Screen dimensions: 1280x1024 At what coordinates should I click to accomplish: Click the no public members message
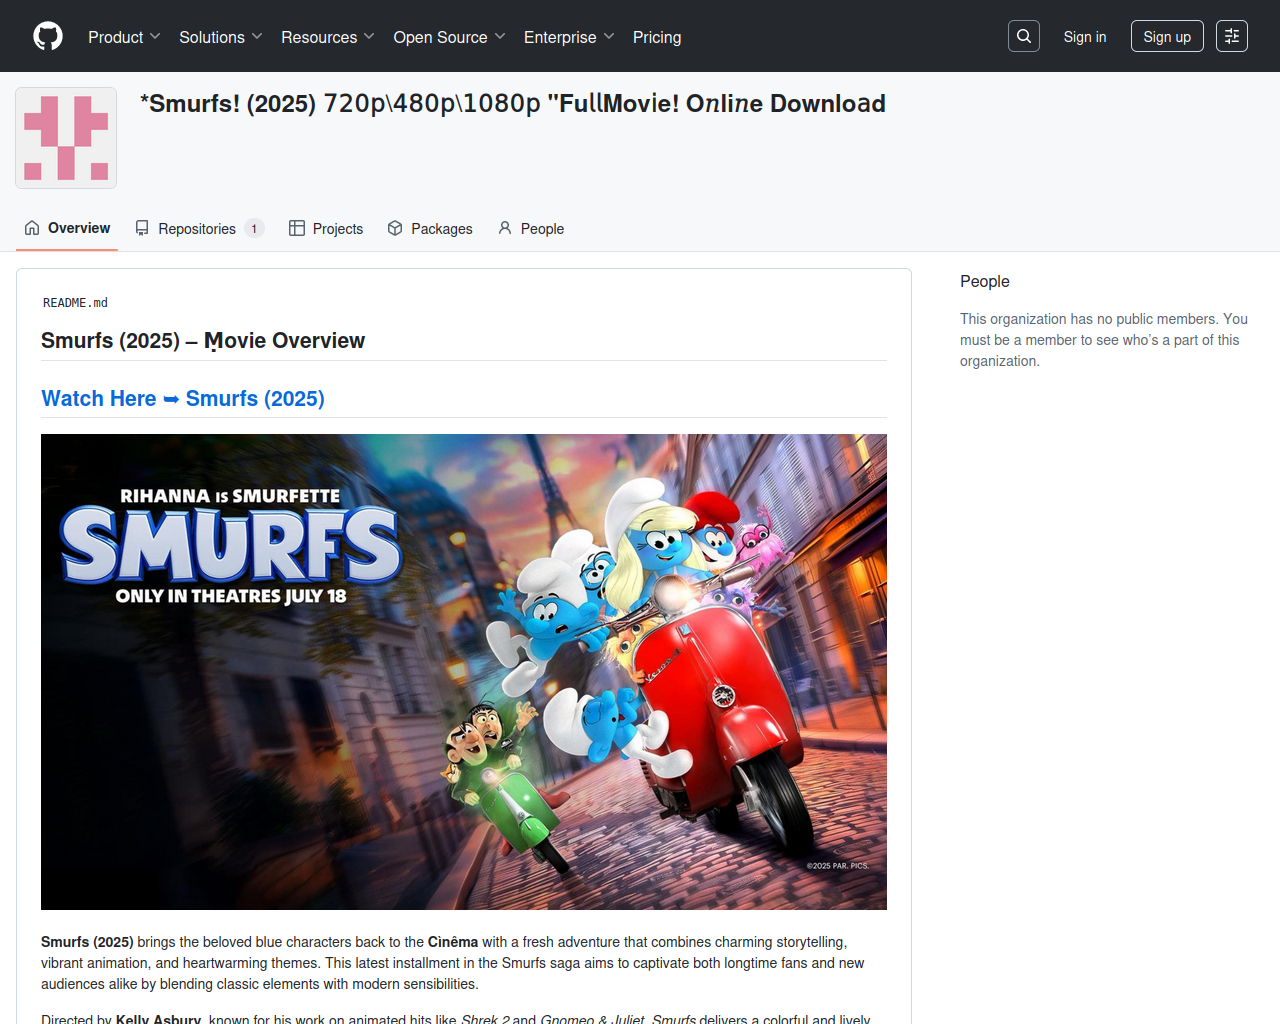[x=1104, y=340]
